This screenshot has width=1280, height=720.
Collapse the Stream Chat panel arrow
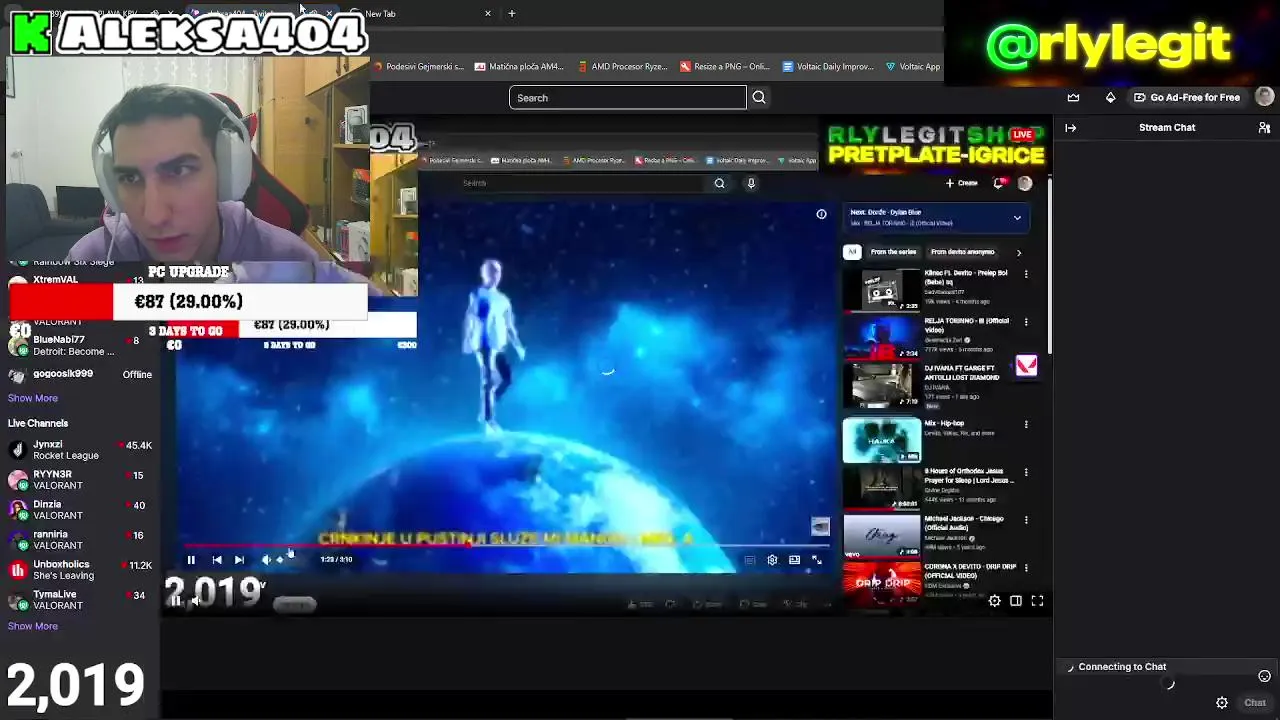pos(1070,128)
